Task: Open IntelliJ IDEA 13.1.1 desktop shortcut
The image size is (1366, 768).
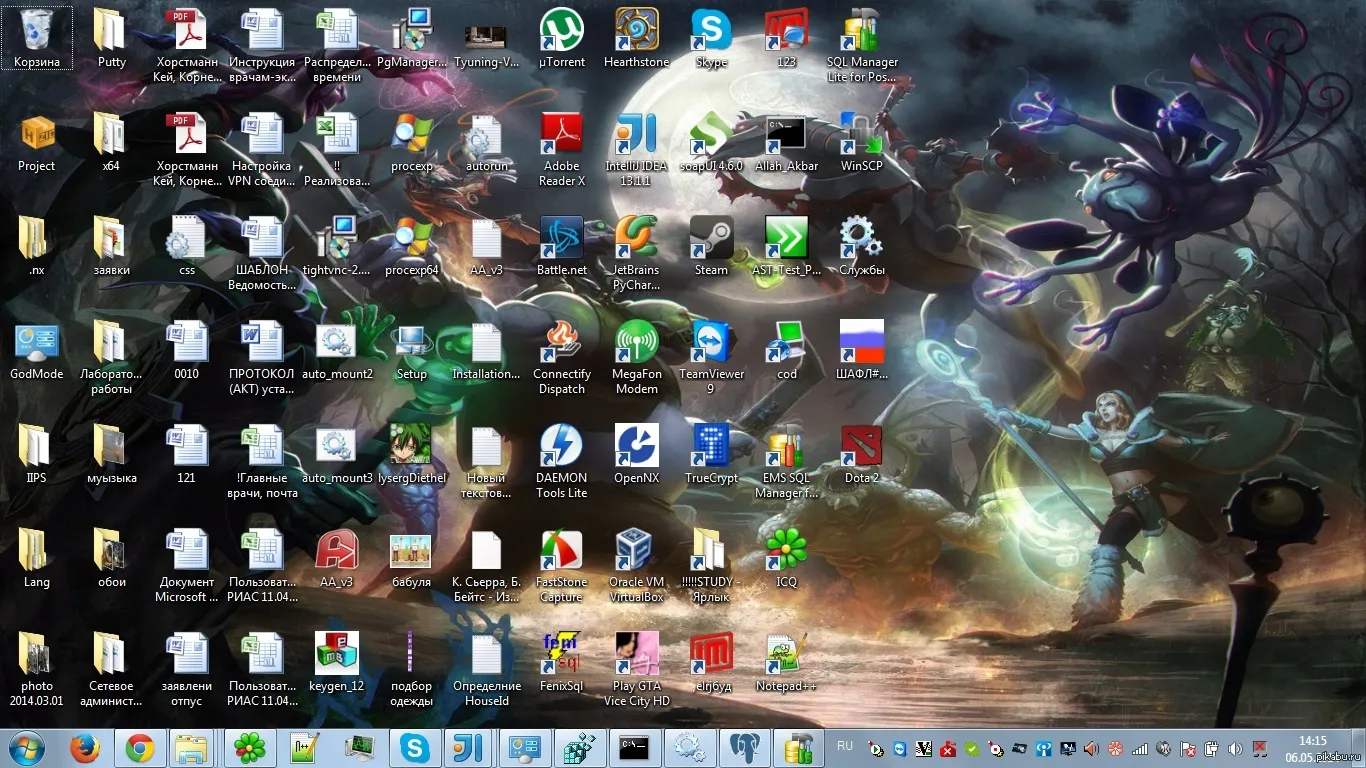Action: [x=637, y=150]
